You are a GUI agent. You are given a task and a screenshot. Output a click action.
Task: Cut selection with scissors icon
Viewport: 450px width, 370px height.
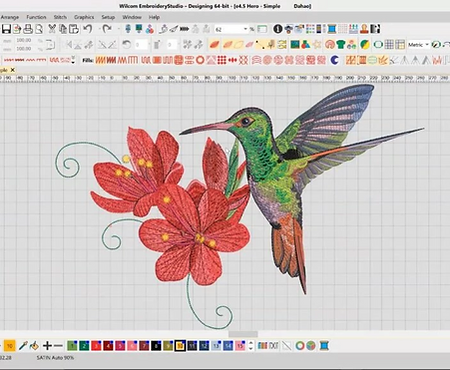pyautogui.click(x=52, y=29)
